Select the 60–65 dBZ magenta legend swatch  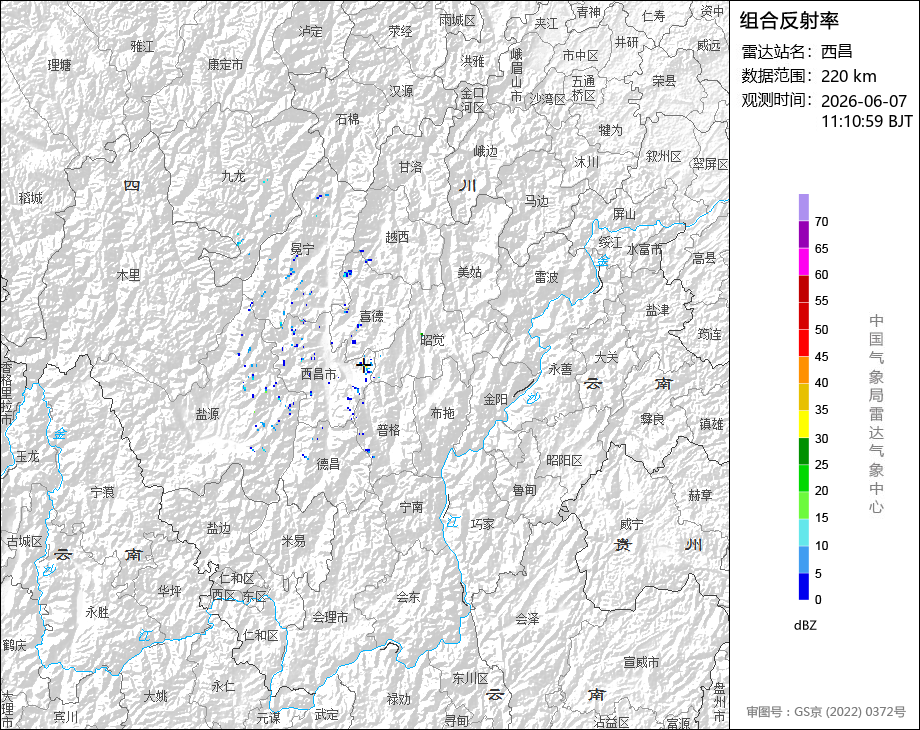[804, 262]
